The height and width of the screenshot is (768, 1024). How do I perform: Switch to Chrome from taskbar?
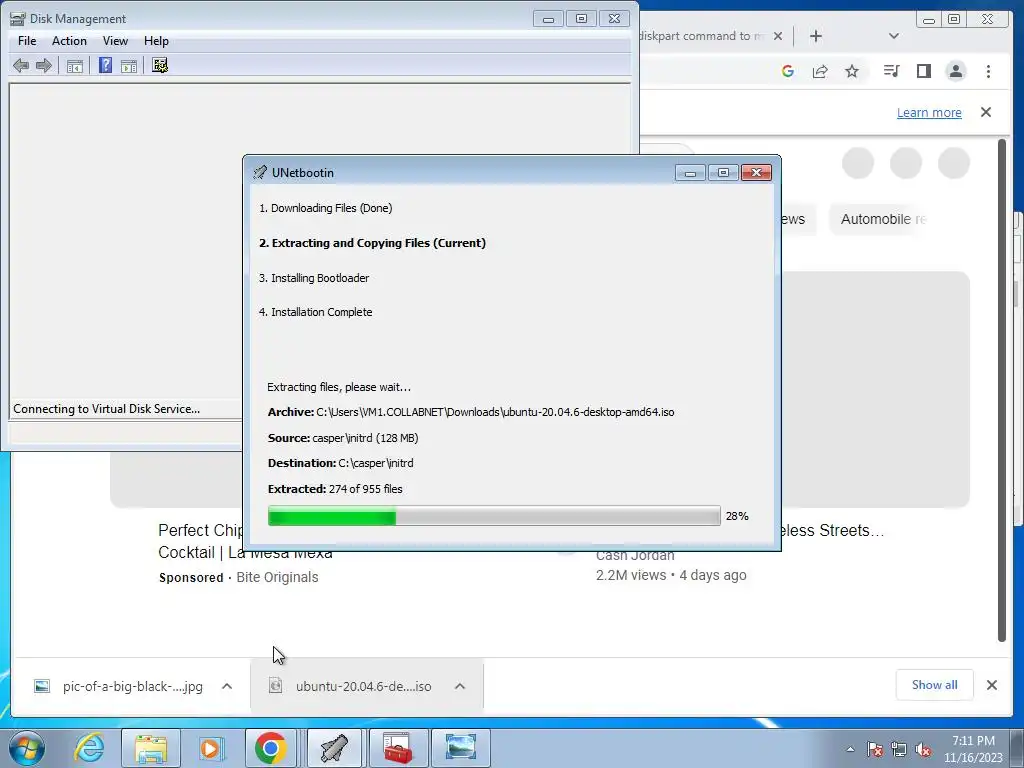[271, 748]
